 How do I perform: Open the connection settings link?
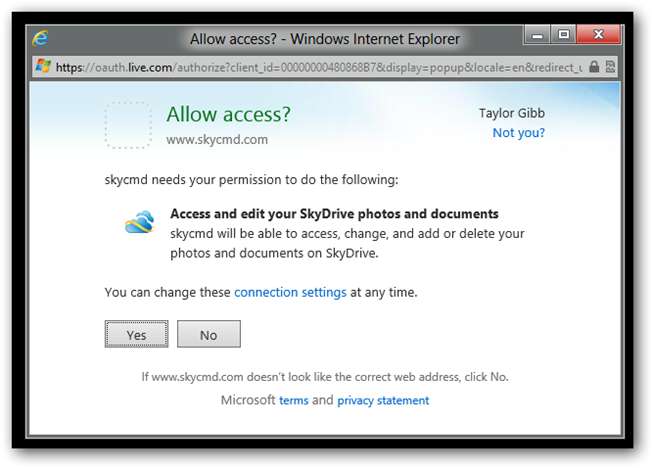point(290,292)
